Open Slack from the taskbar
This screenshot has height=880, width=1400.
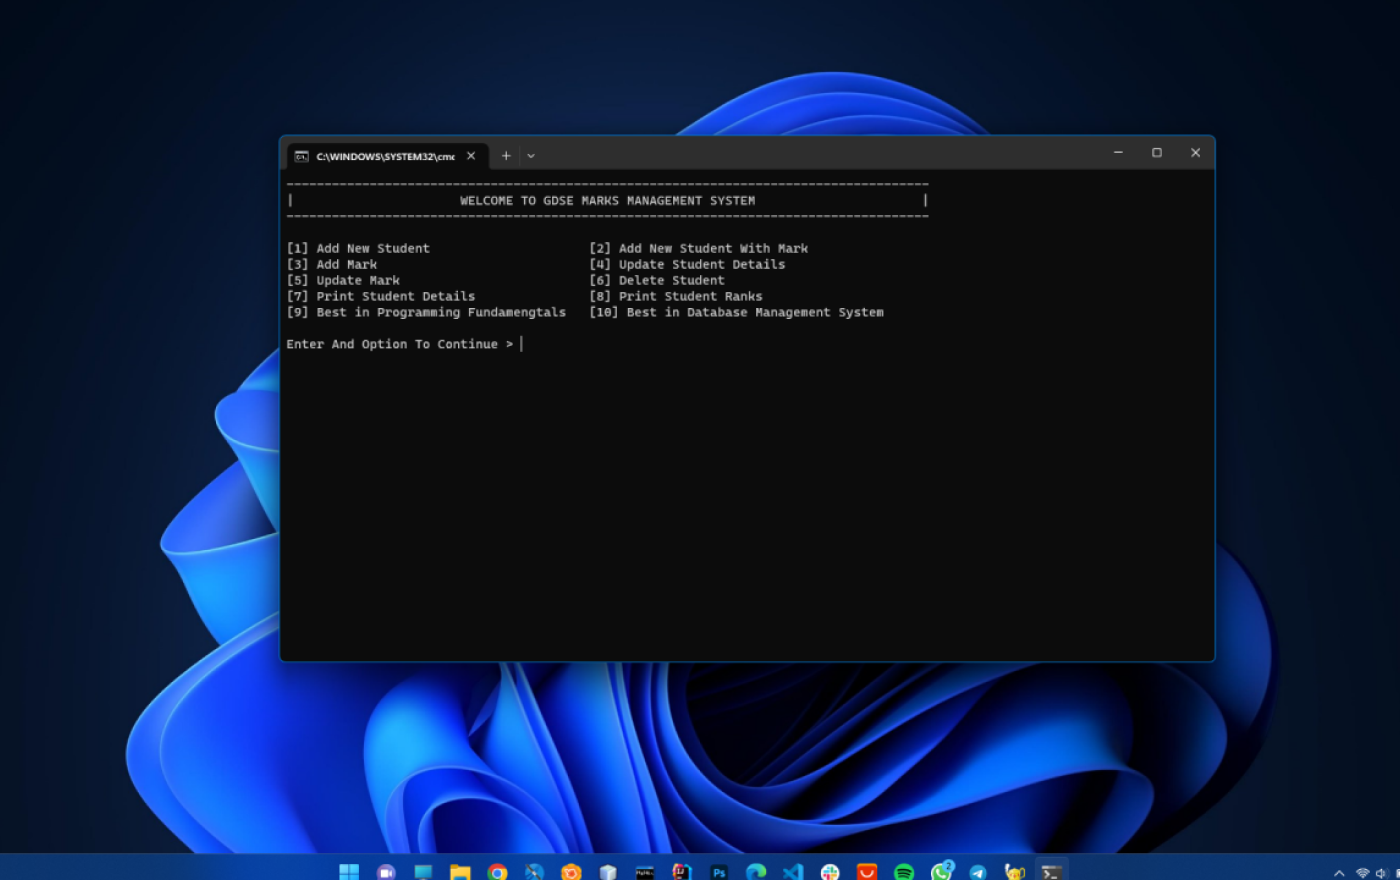pyautogui.click(x=830, y=872)
